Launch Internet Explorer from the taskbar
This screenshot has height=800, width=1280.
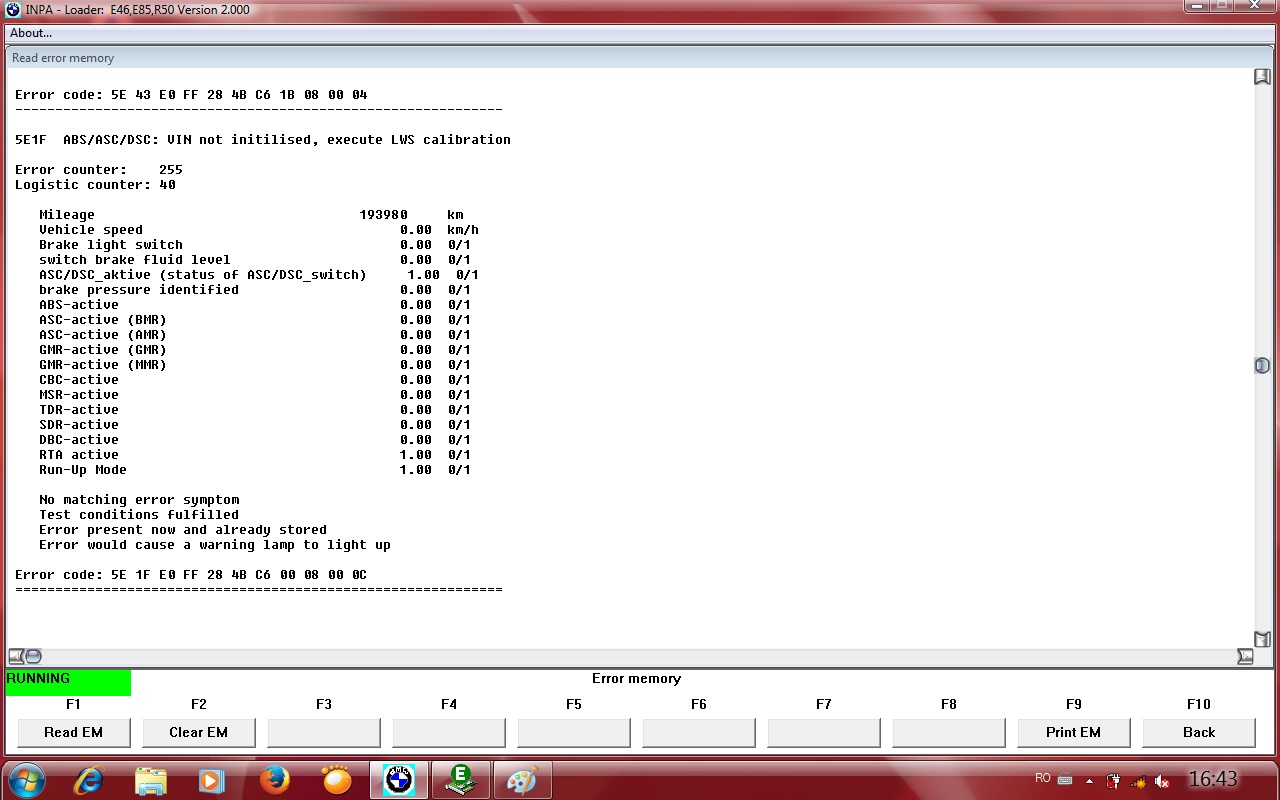[x=89, y=780]
